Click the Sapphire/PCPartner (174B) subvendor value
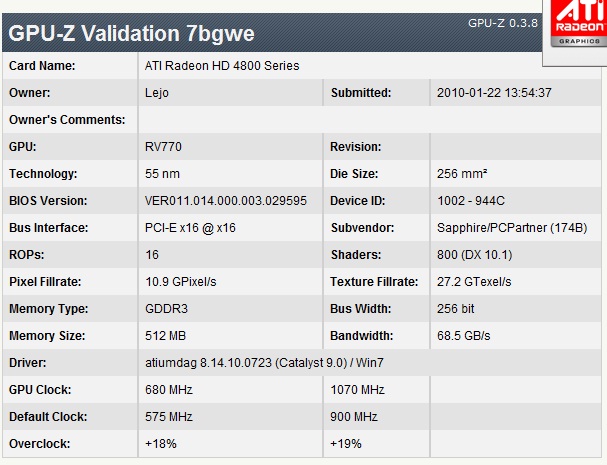Screen dimensions: 607x465 [512, 228]
